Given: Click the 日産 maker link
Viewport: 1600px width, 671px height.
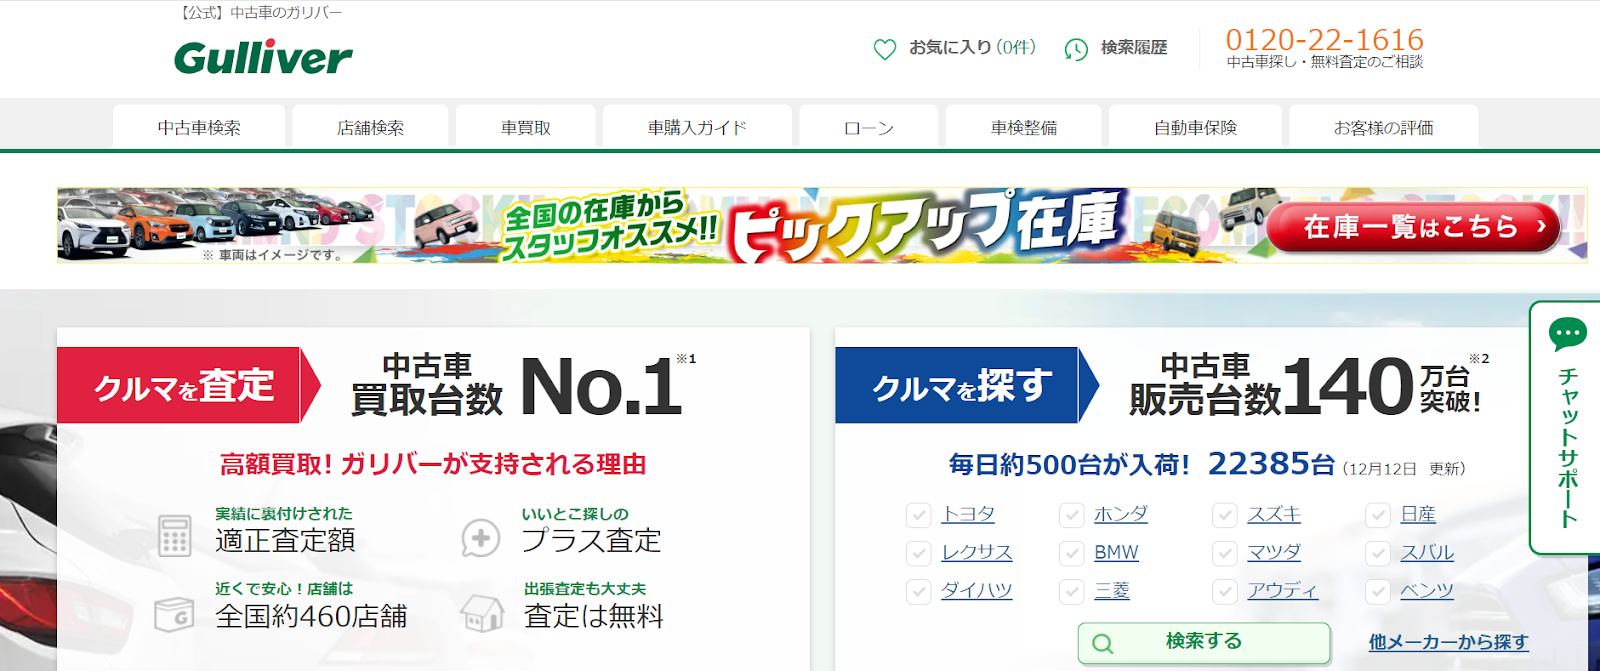Looking at the screenshot, I should click(x=1418, y=514).
